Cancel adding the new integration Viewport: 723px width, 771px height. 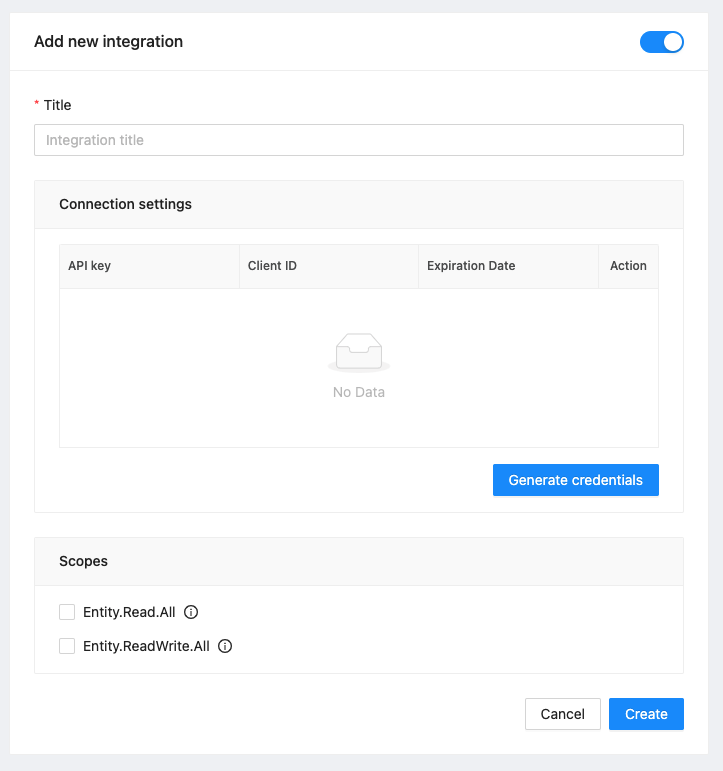[563, 714]
